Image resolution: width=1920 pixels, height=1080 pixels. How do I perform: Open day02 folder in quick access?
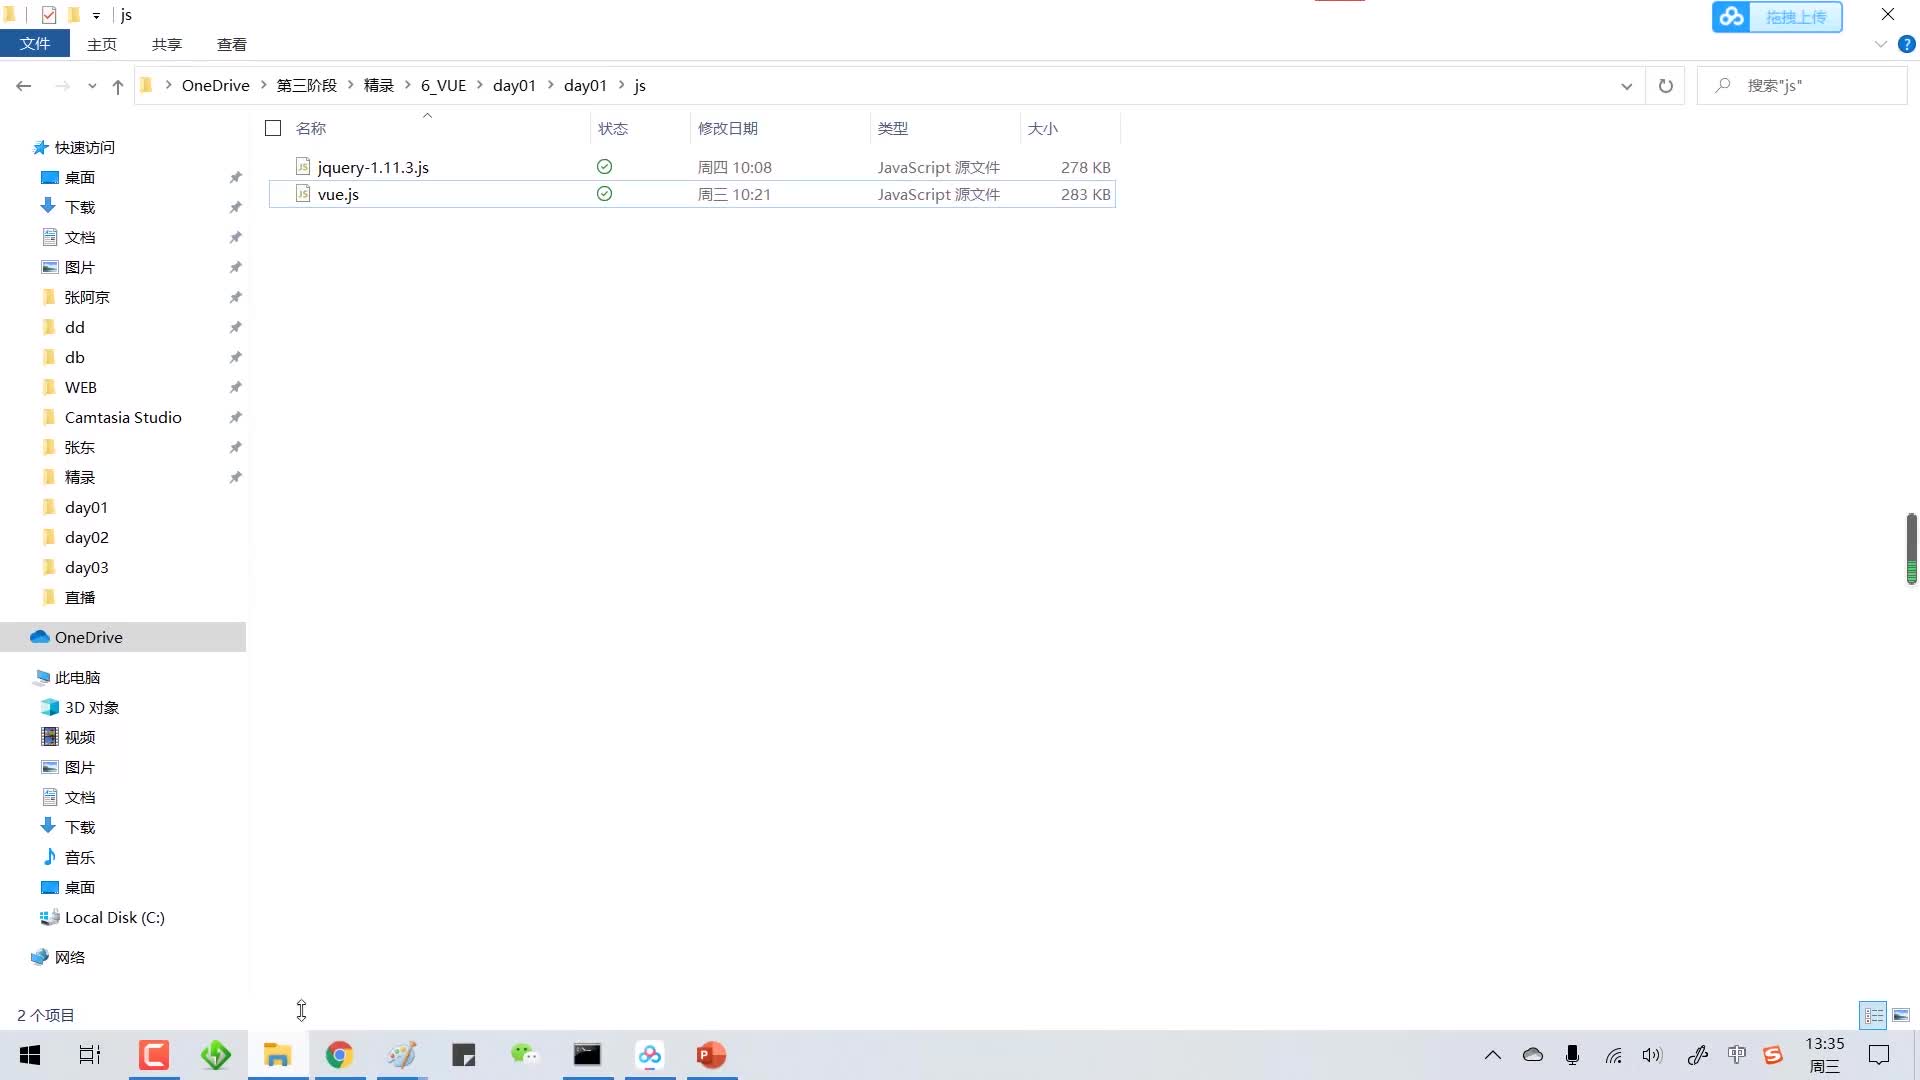(x=86, y=537)
